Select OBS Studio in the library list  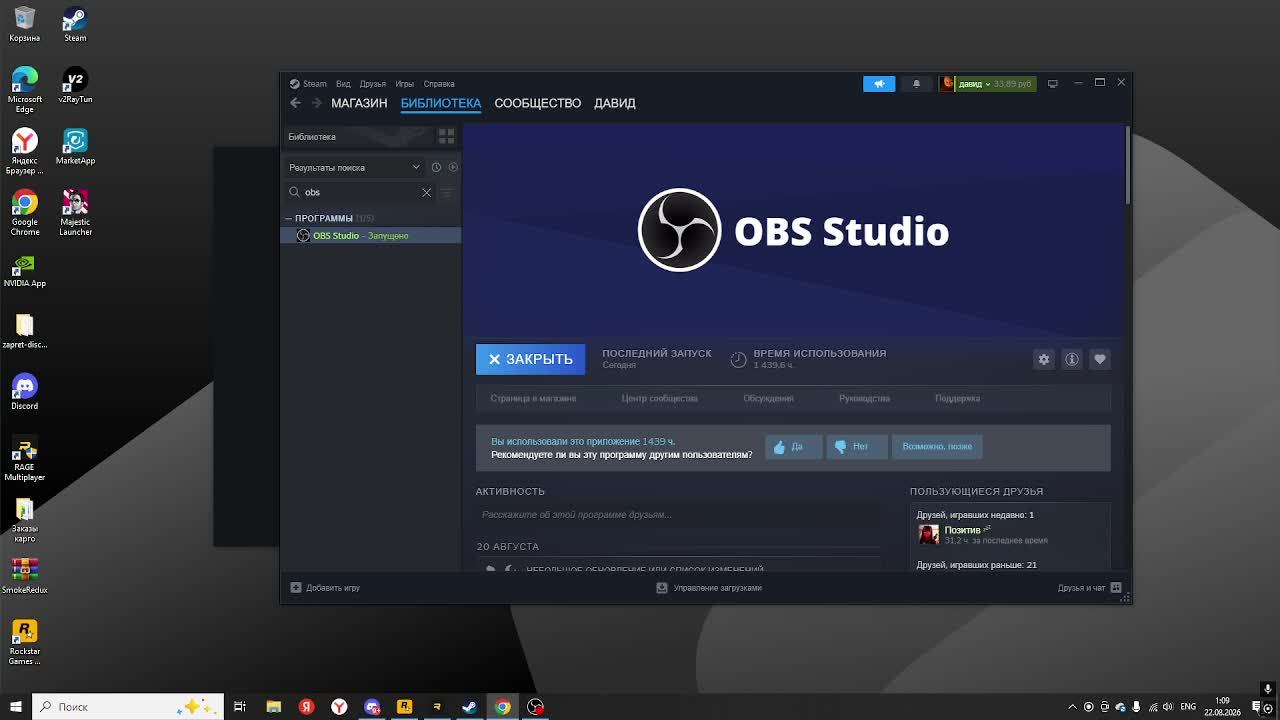(x=371, y=236)
